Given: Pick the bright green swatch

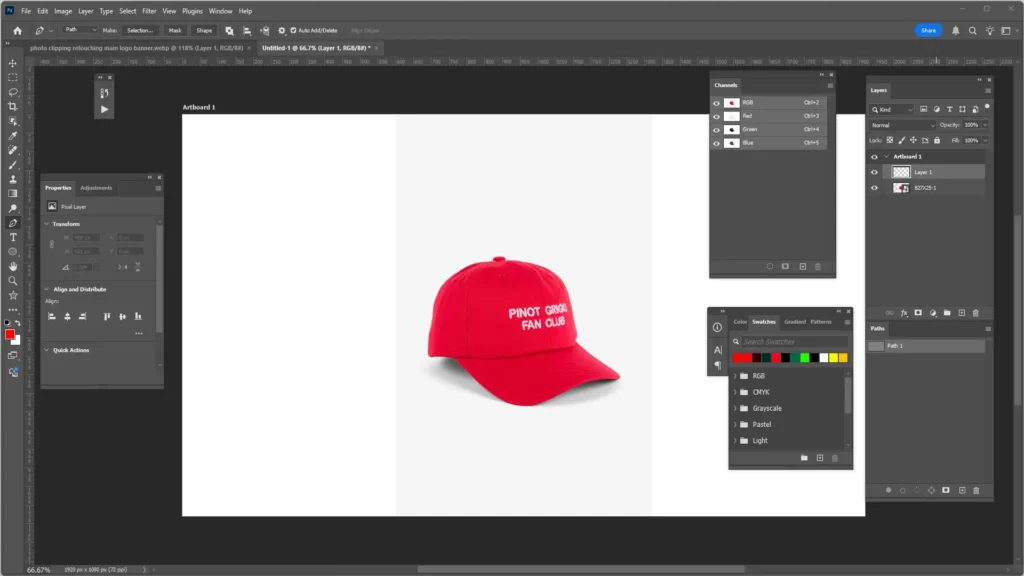Looking at the screenshot, I should 804,358.
